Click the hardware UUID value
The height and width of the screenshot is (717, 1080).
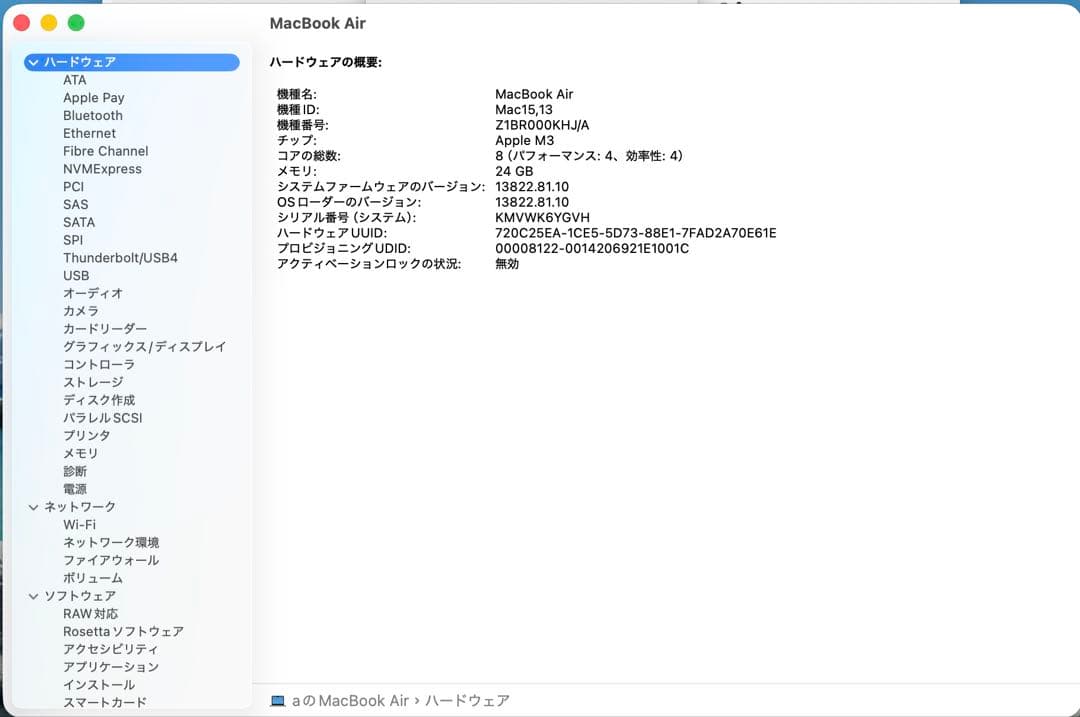[636, 233]
